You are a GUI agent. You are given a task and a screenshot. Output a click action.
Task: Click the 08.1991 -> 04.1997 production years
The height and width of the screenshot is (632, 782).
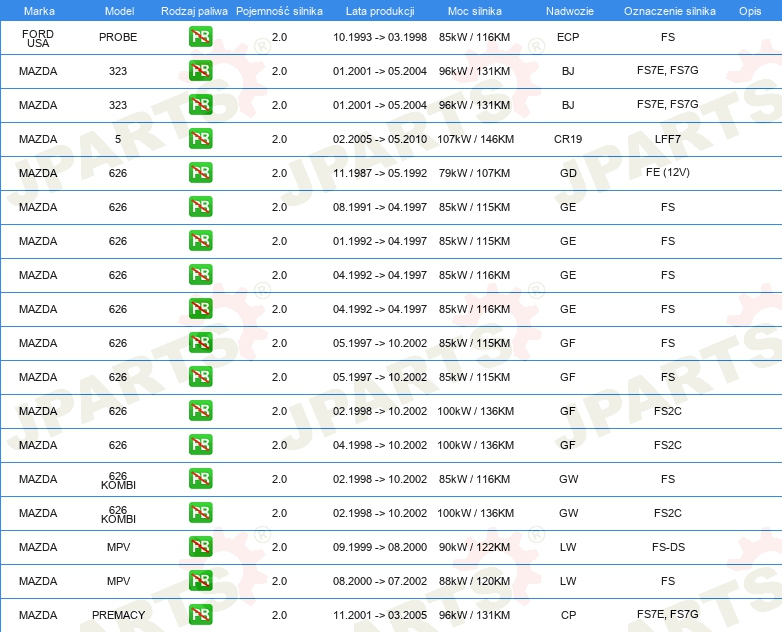(380, 207)
